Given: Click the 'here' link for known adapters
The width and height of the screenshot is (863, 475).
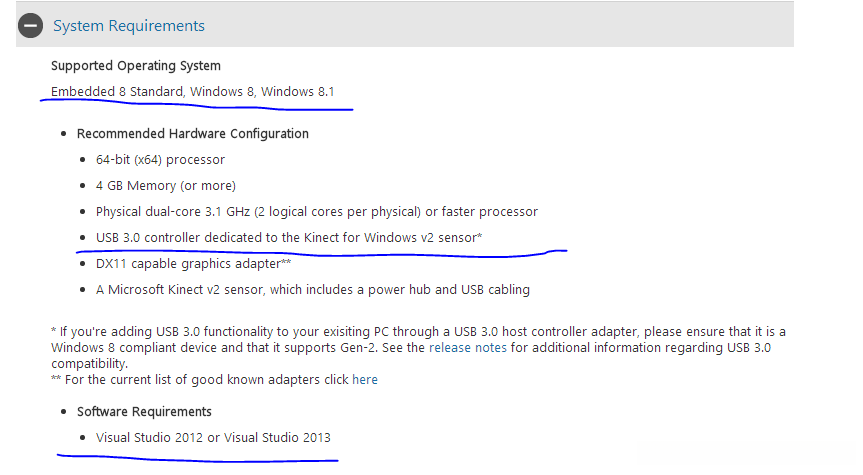Looking at the screenshot, I should pos(365,380).
